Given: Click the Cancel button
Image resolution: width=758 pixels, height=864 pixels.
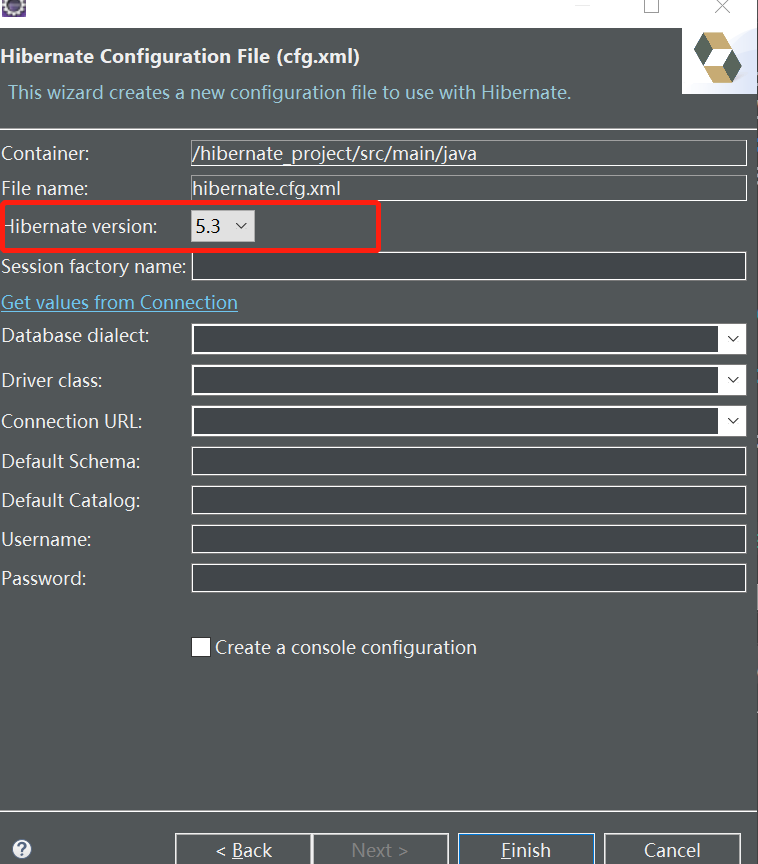Looking at the screenshot, I should (x=672, y=850).
